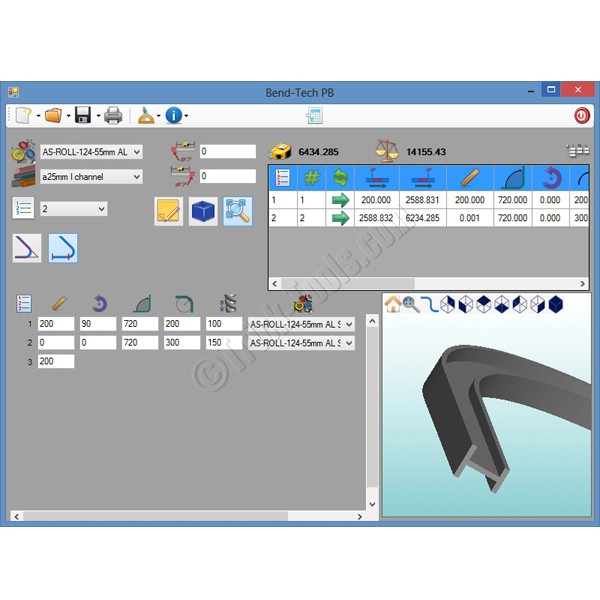Open the bend count dropdown showing 2
Image resolution: width=600 pixels, height=600 pixels.
point(73,209)
